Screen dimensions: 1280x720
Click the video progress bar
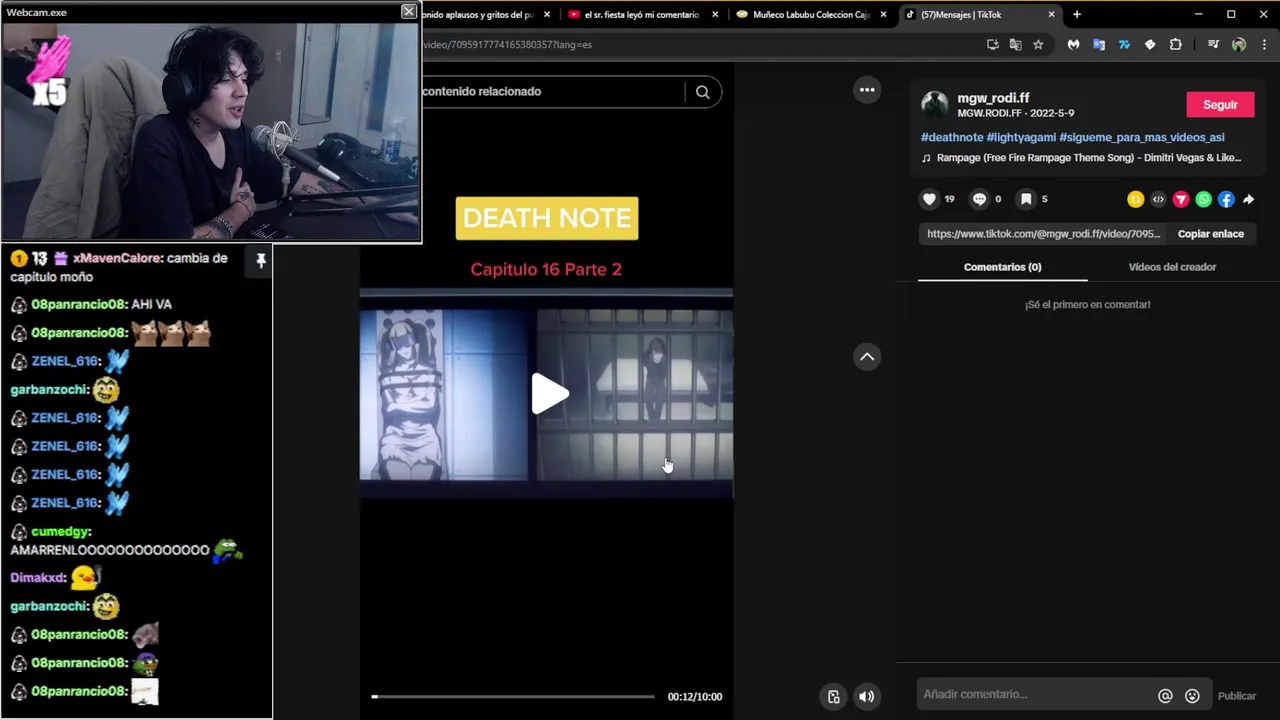[x=513, y=697]
